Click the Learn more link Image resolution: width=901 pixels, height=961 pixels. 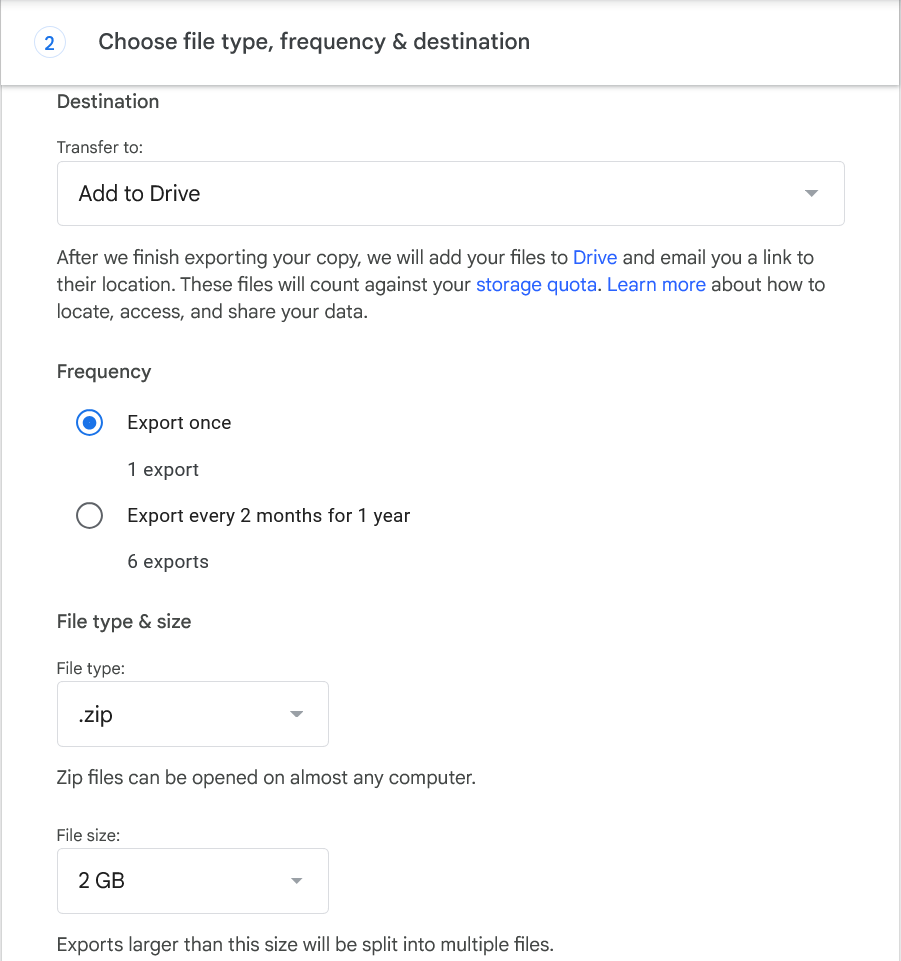point(656,284)
